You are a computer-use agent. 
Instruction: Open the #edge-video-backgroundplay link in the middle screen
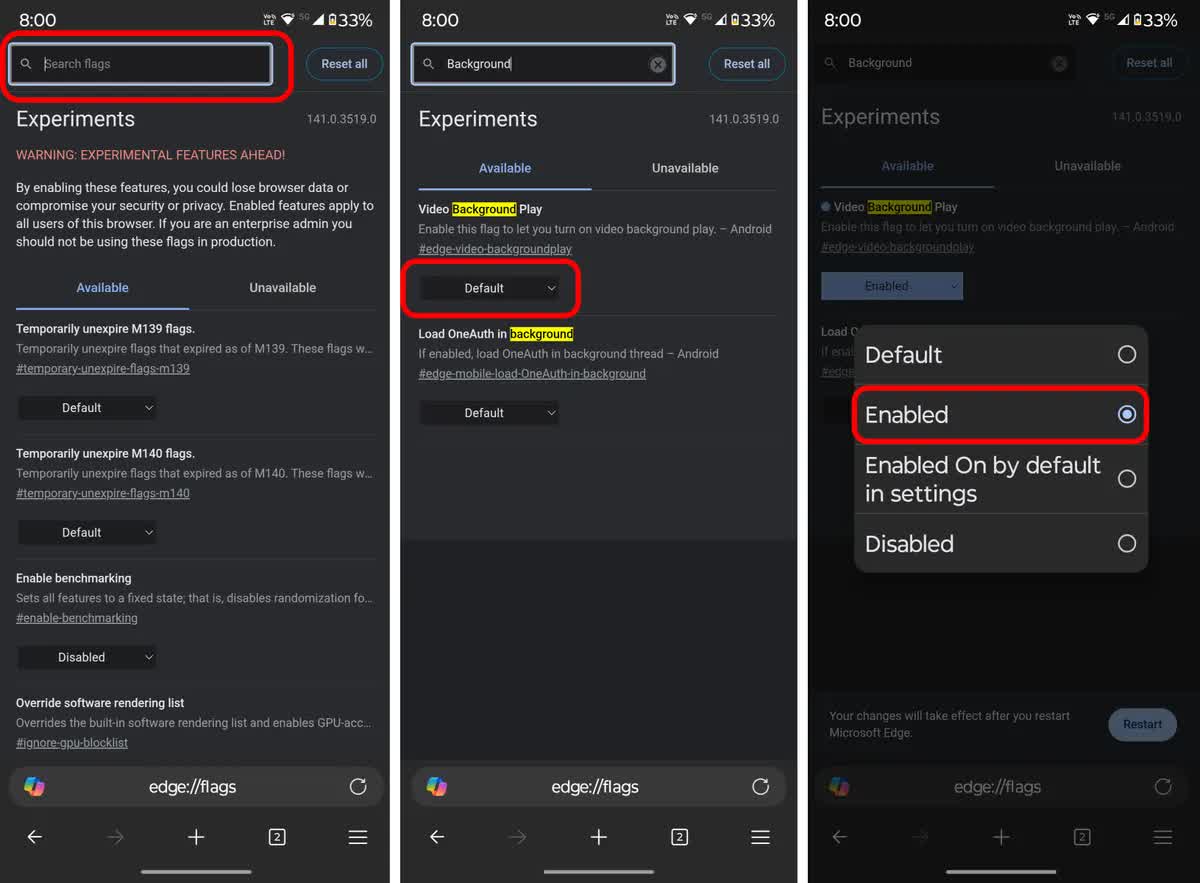click(x=495, y=249)
